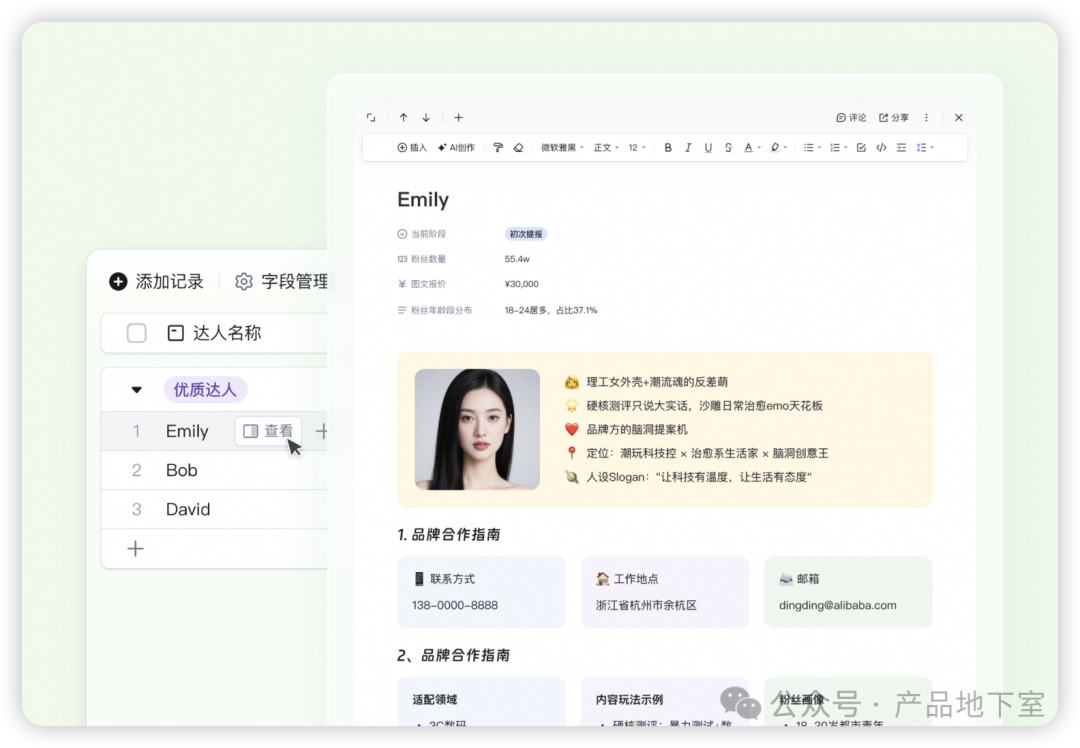Click Emily's profile photo
This screenshot has height=748, width=1080.
477,429
